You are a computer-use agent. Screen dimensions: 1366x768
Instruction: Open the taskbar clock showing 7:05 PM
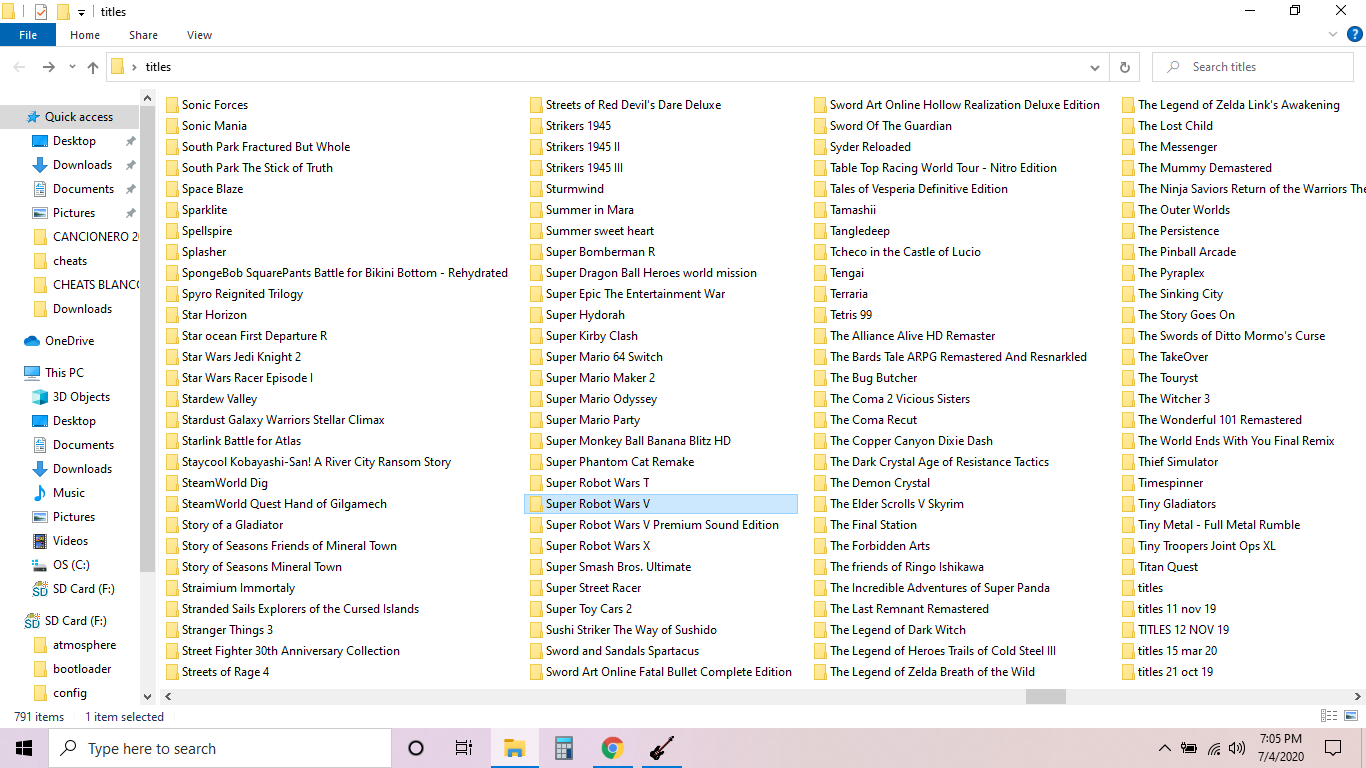pos(1281,748)
